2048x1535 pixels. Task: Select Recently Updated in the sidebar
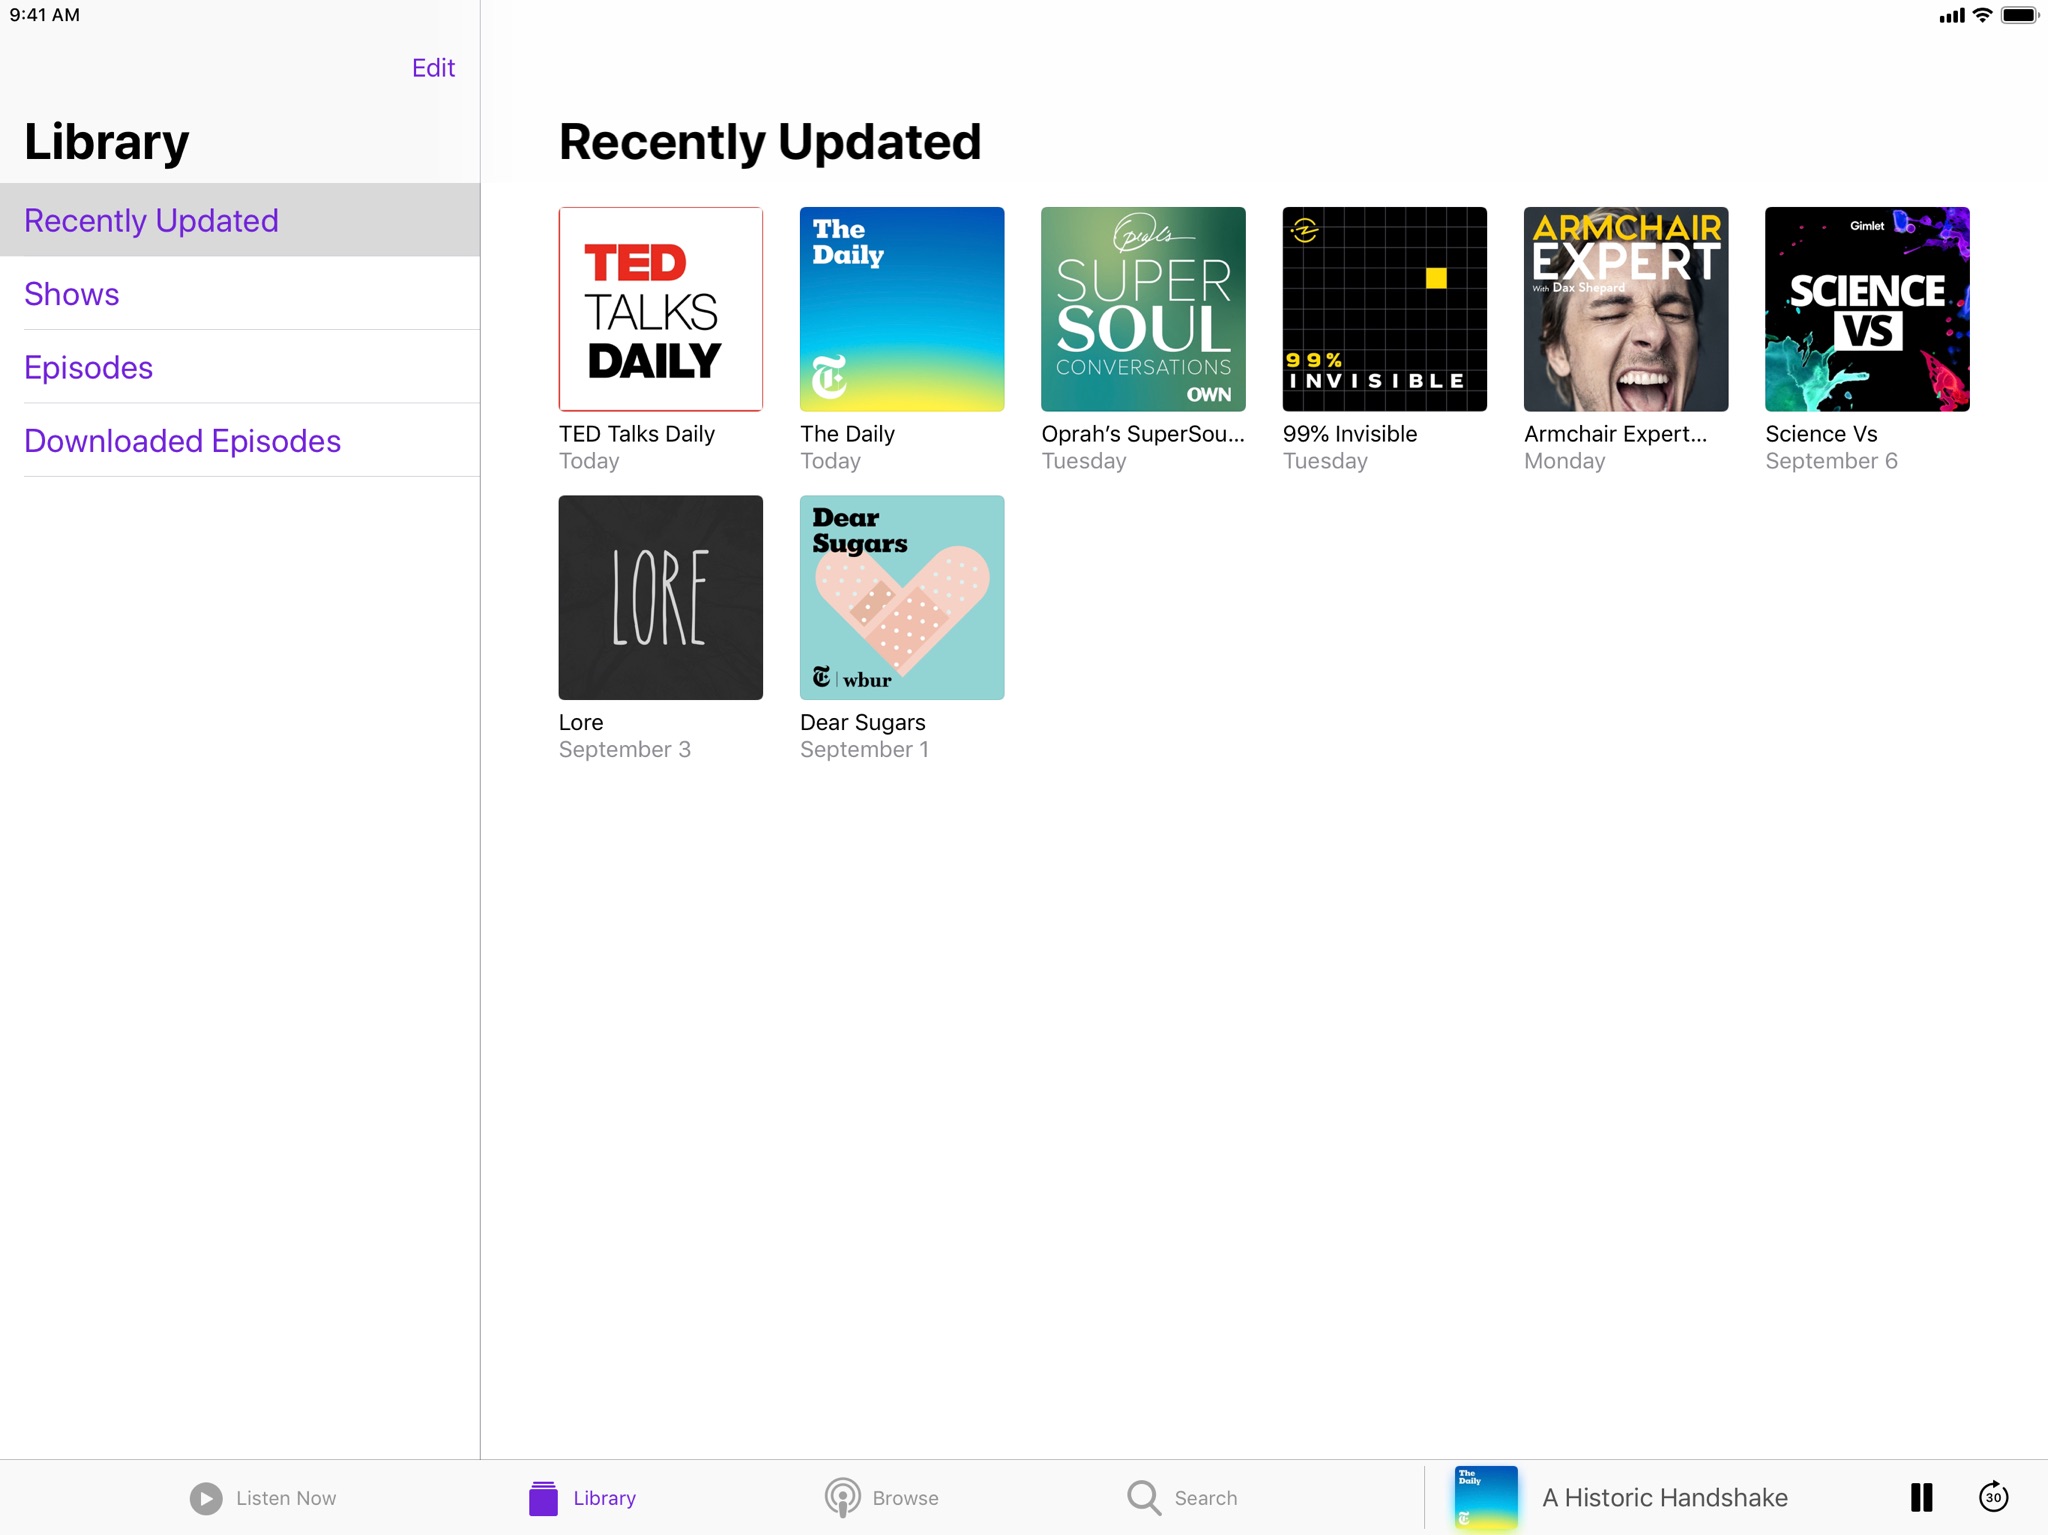(240, 220)
